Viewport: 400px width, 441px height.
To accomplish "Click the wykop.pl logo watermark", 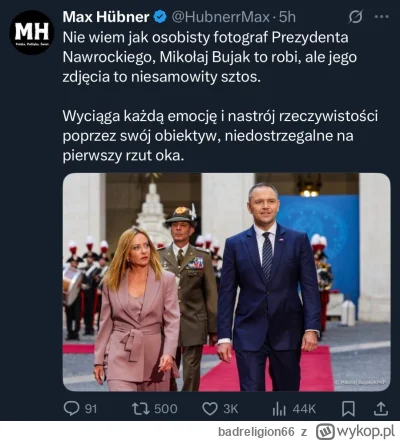I will (x=355, y=431).
